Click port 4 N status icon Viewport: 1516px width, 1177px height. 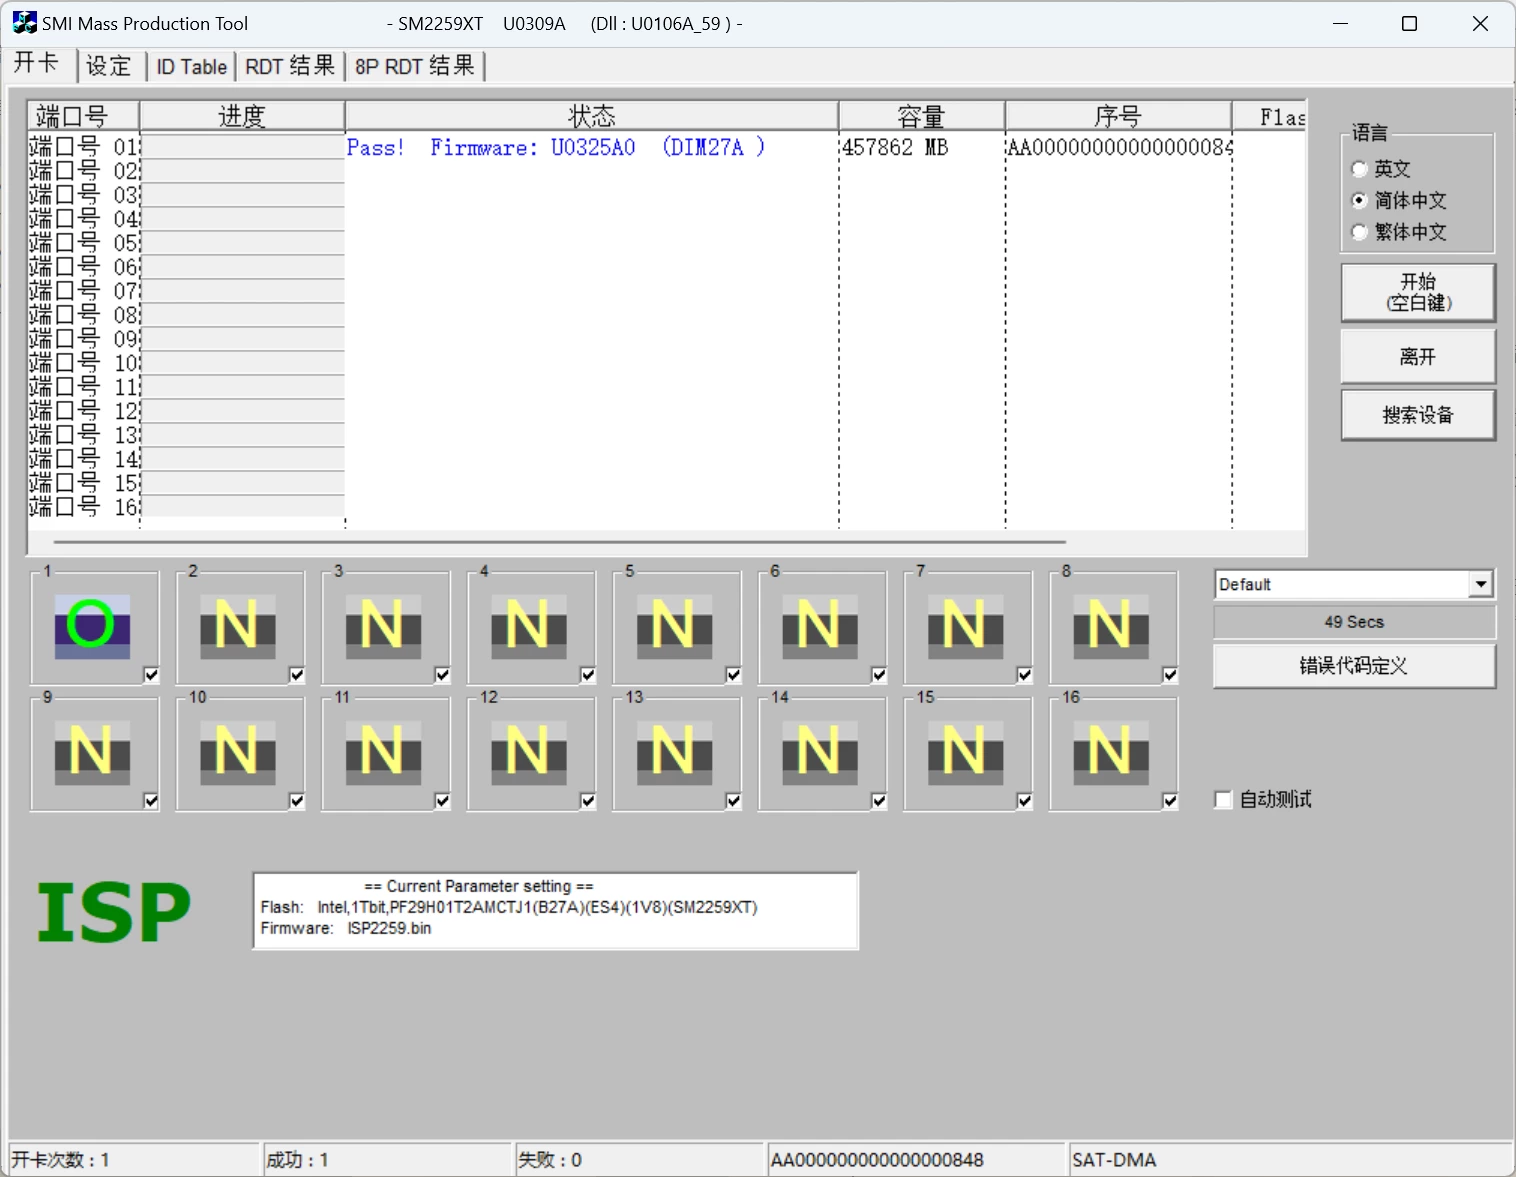pyautogui.click(x=529, y=627)
